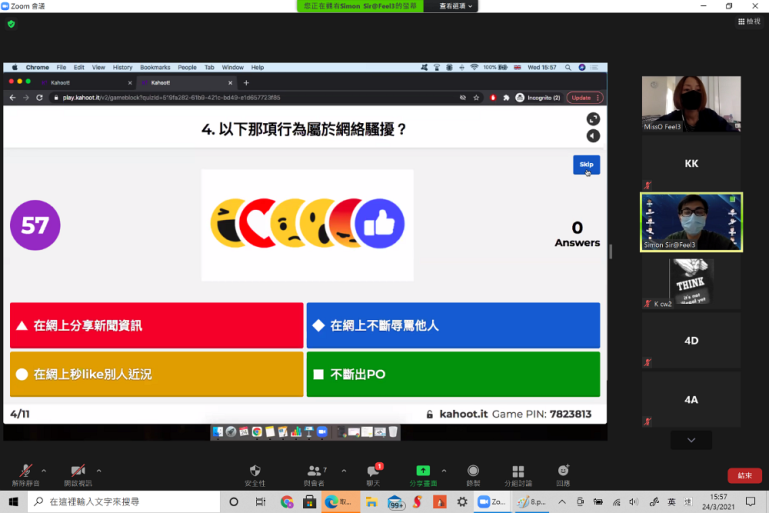Choose yellow answer 在網上秒like別人近況
The image size is (769, 513).
coord(156,374)
